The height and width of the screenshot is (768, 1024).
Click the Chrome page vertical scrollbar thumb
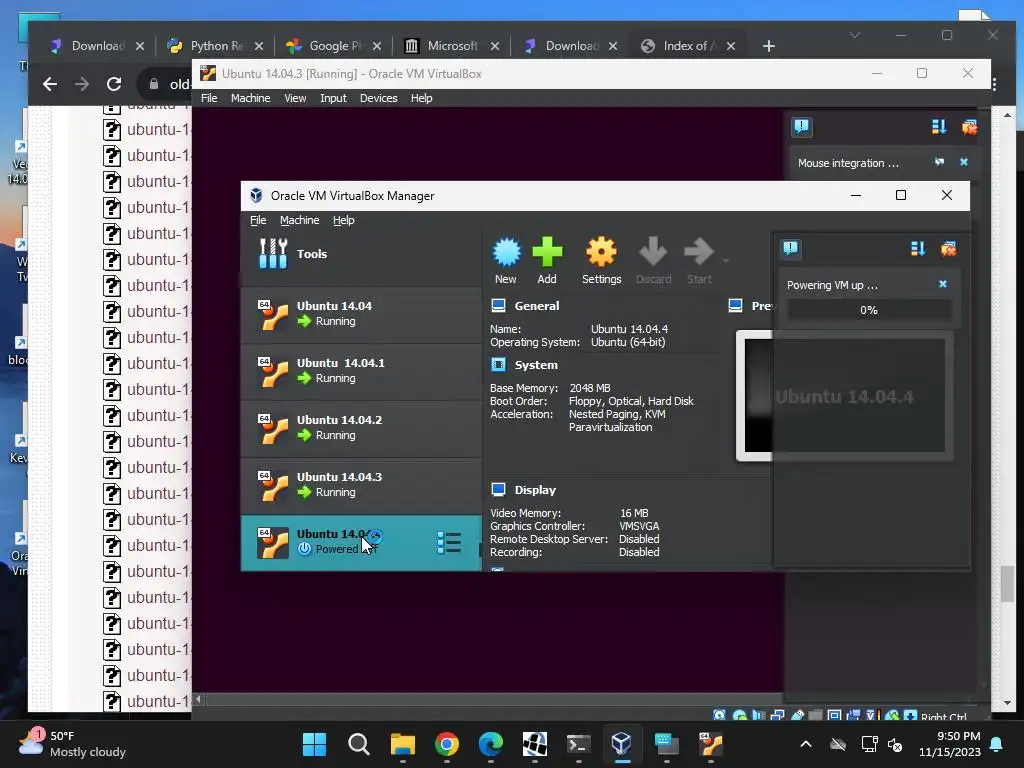1008,583
